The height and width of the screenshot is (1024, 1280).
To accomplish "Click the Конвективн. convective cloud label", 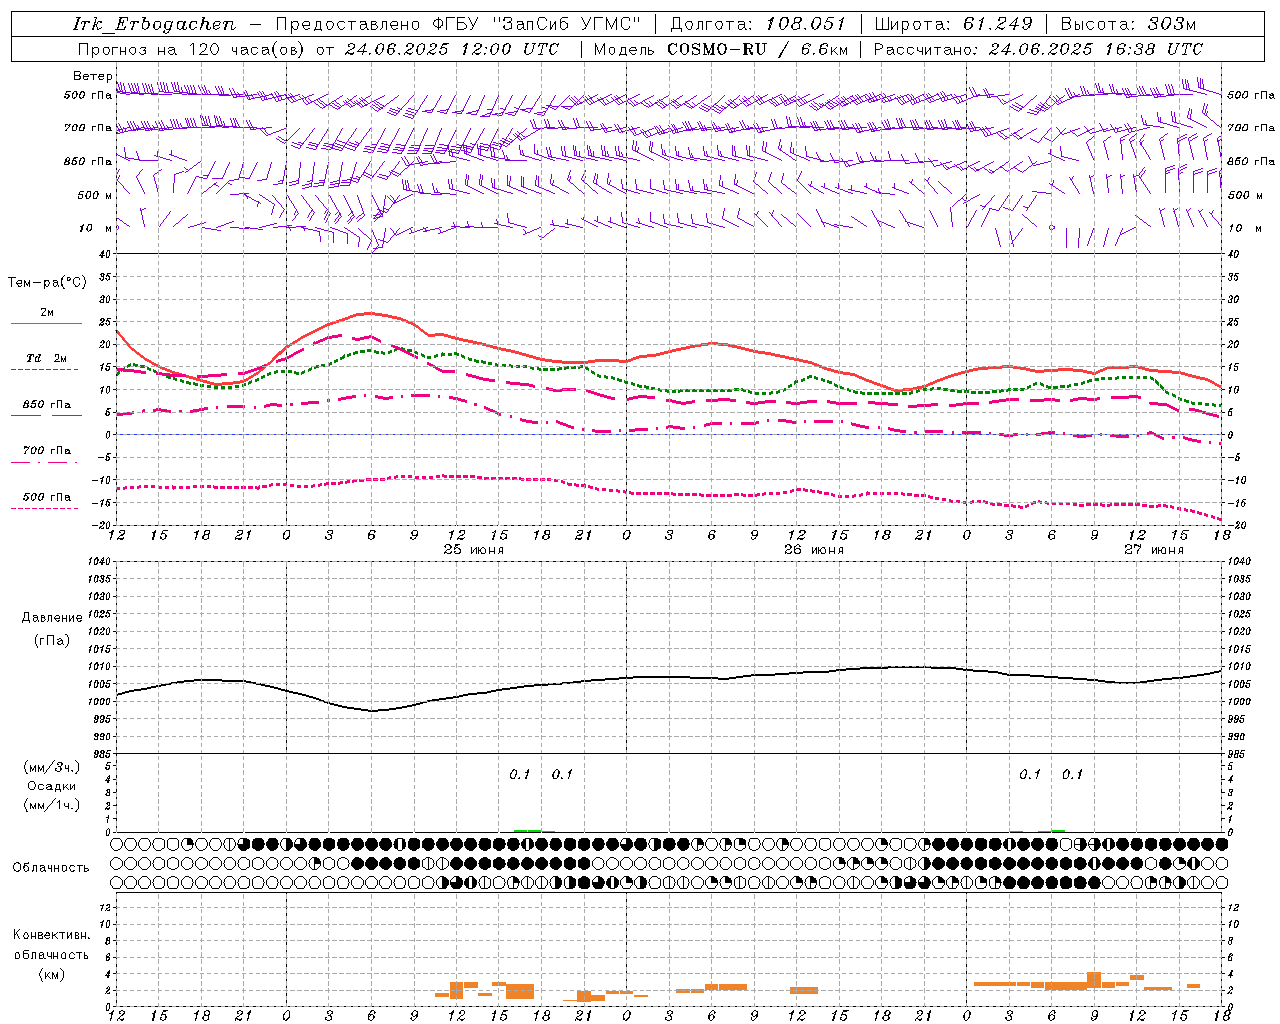I will pyautogui.click(x=51, y=935).
